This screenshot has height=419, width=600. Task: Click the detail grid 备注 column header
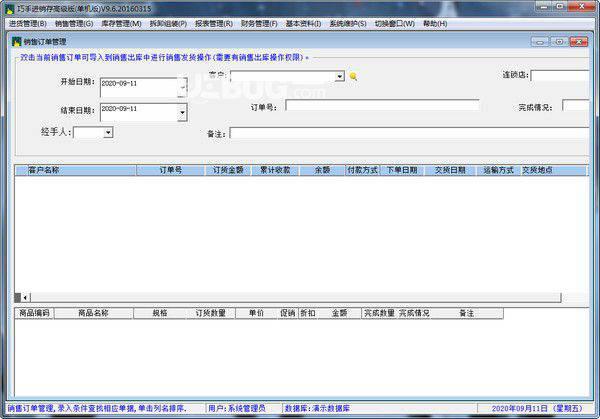pyautogui.click(x=467, y=313)
